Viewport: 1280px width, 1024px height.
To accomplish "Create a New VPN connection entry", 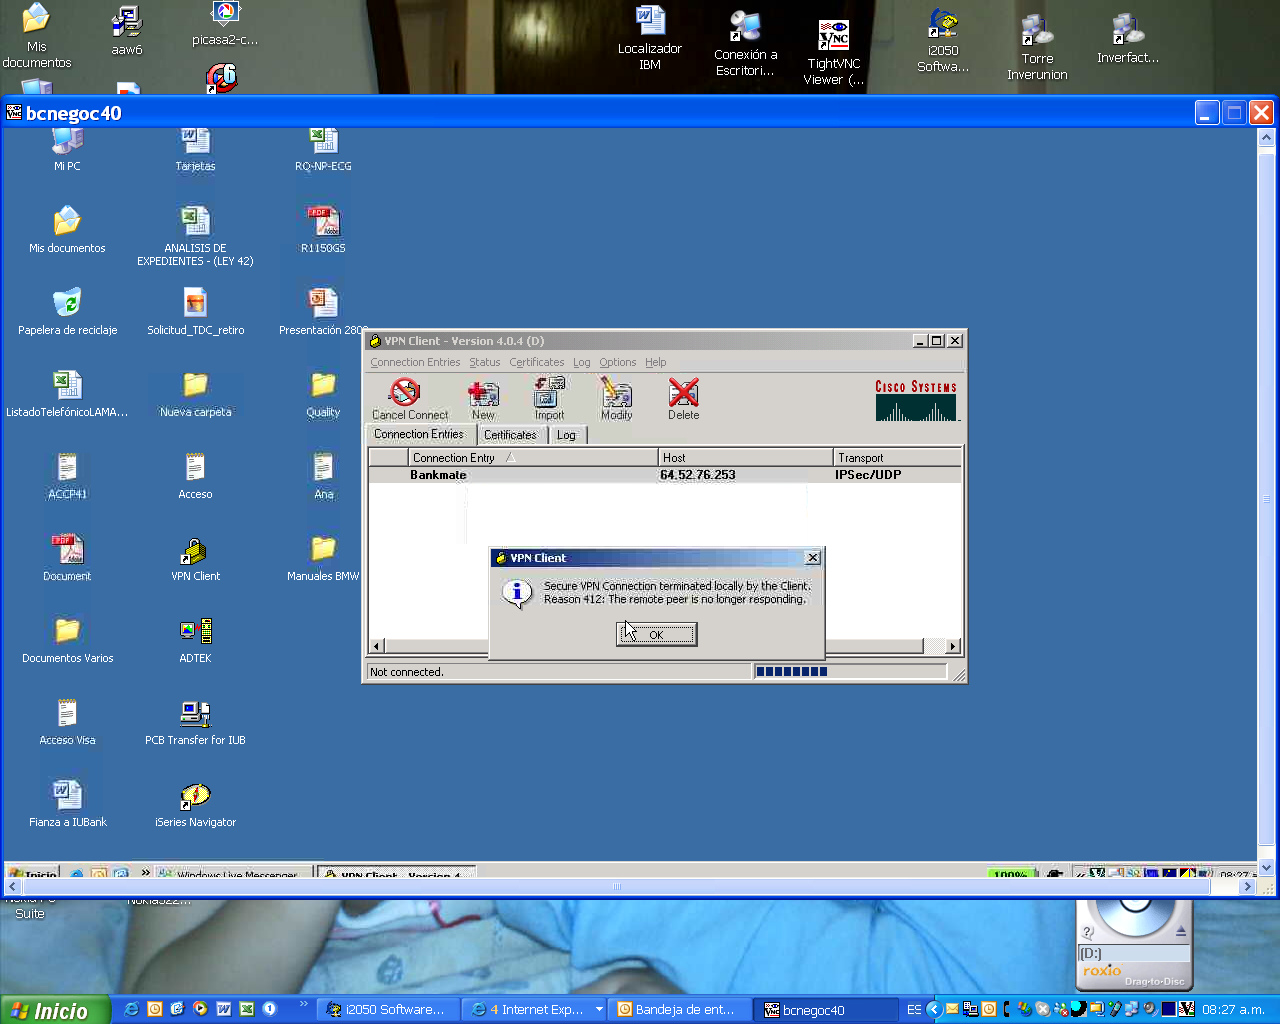I will (x=483, y=392).
